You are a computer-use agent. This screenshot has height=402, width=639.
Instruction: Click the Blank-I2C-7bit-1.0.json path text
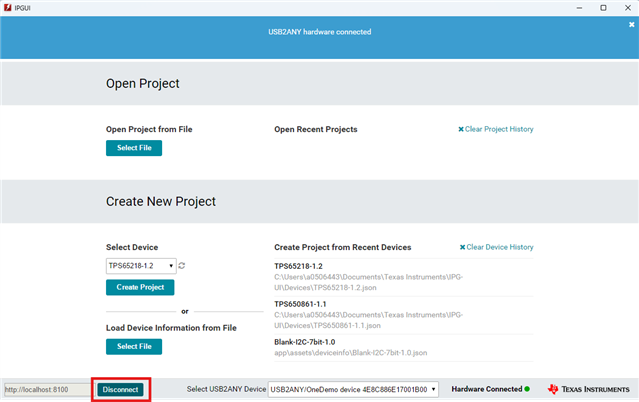350,353
